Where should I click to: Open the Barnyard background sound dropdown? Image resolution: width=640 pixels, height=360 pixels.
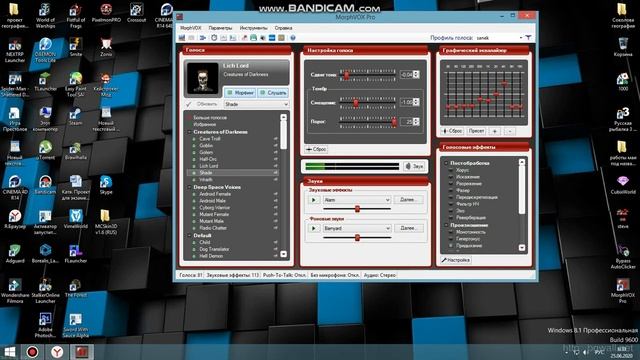357,228
